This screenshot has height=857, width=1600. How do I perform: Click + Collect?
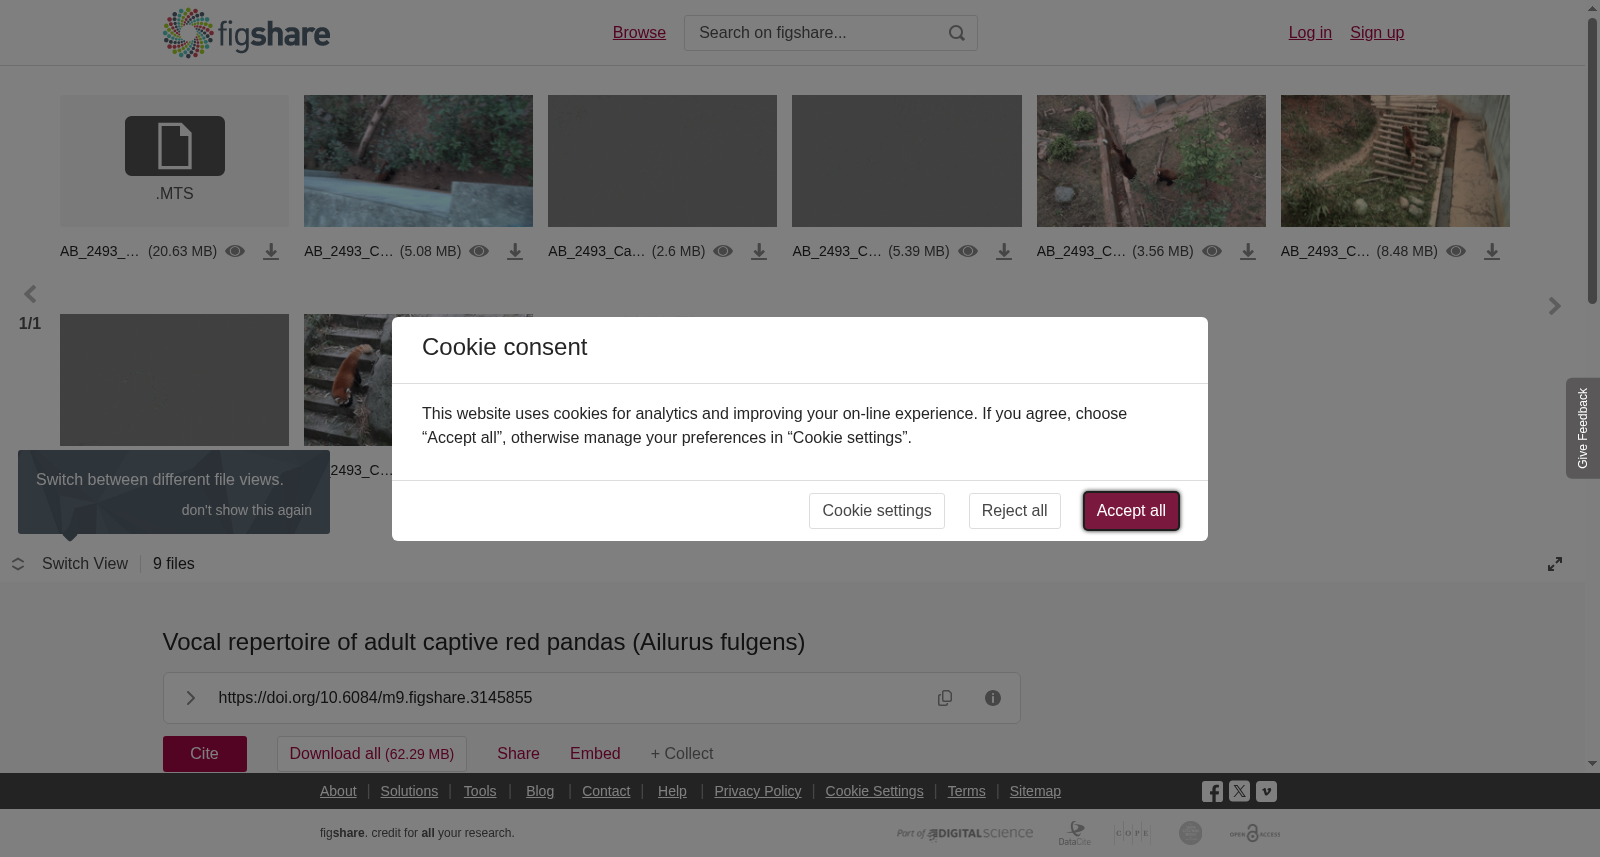point(682,754)
